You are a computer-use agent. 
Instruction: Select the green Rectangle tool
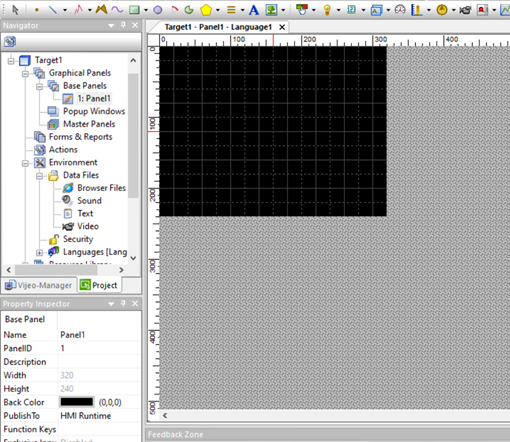134,10
